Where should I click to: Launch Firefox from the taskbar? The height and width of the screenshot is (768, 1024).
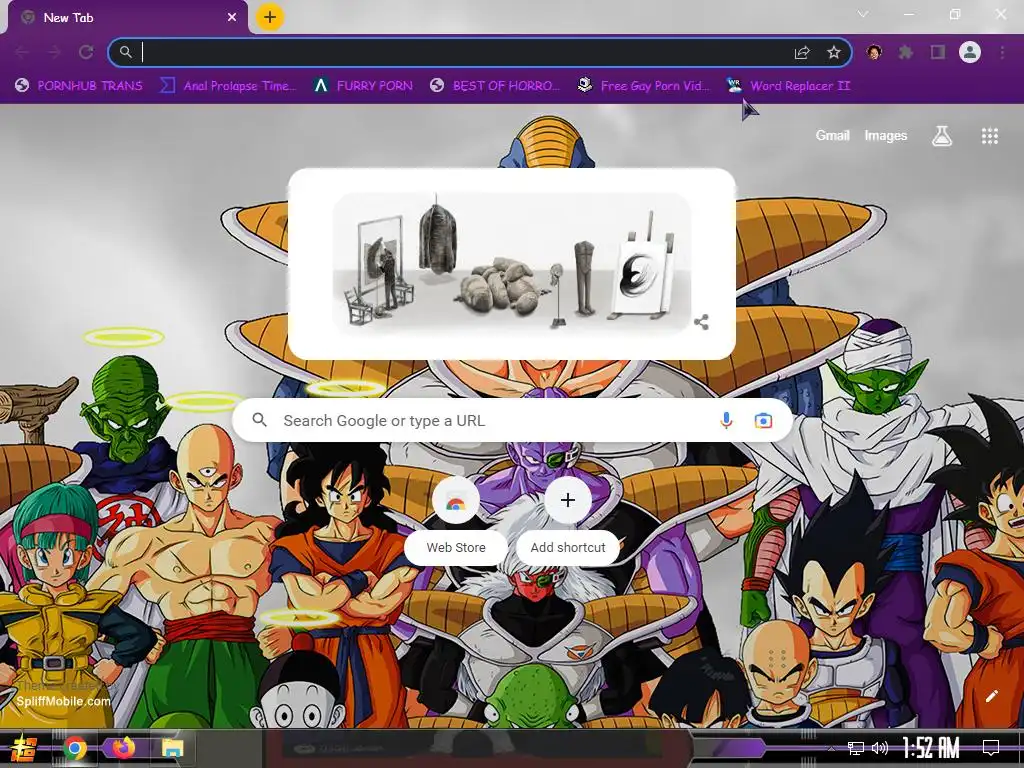click(x=123, y=748)
